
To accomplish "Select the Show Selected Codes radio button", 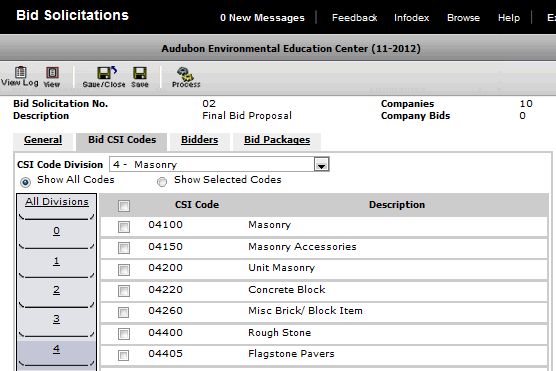I will [x=162, y=182].
